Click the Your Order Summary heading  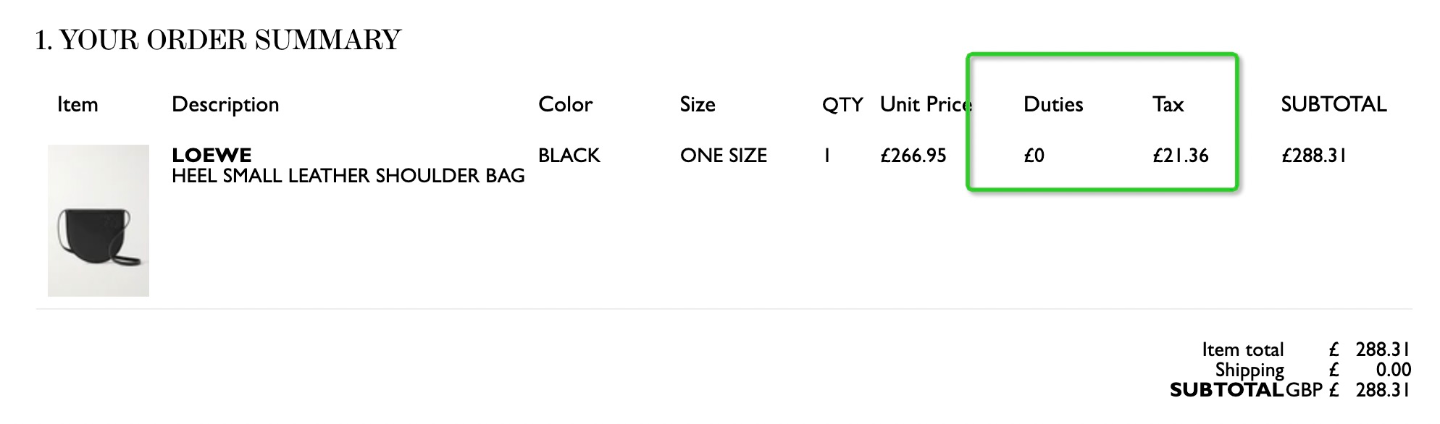(x=217, y=41)
